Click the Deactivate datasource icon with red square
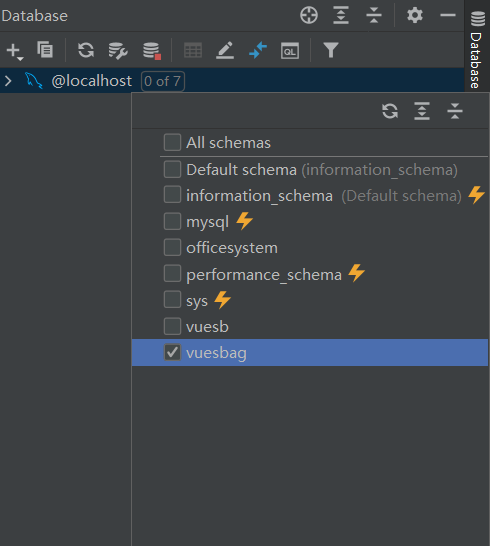490x546 pixels. [x=152, y=51]
